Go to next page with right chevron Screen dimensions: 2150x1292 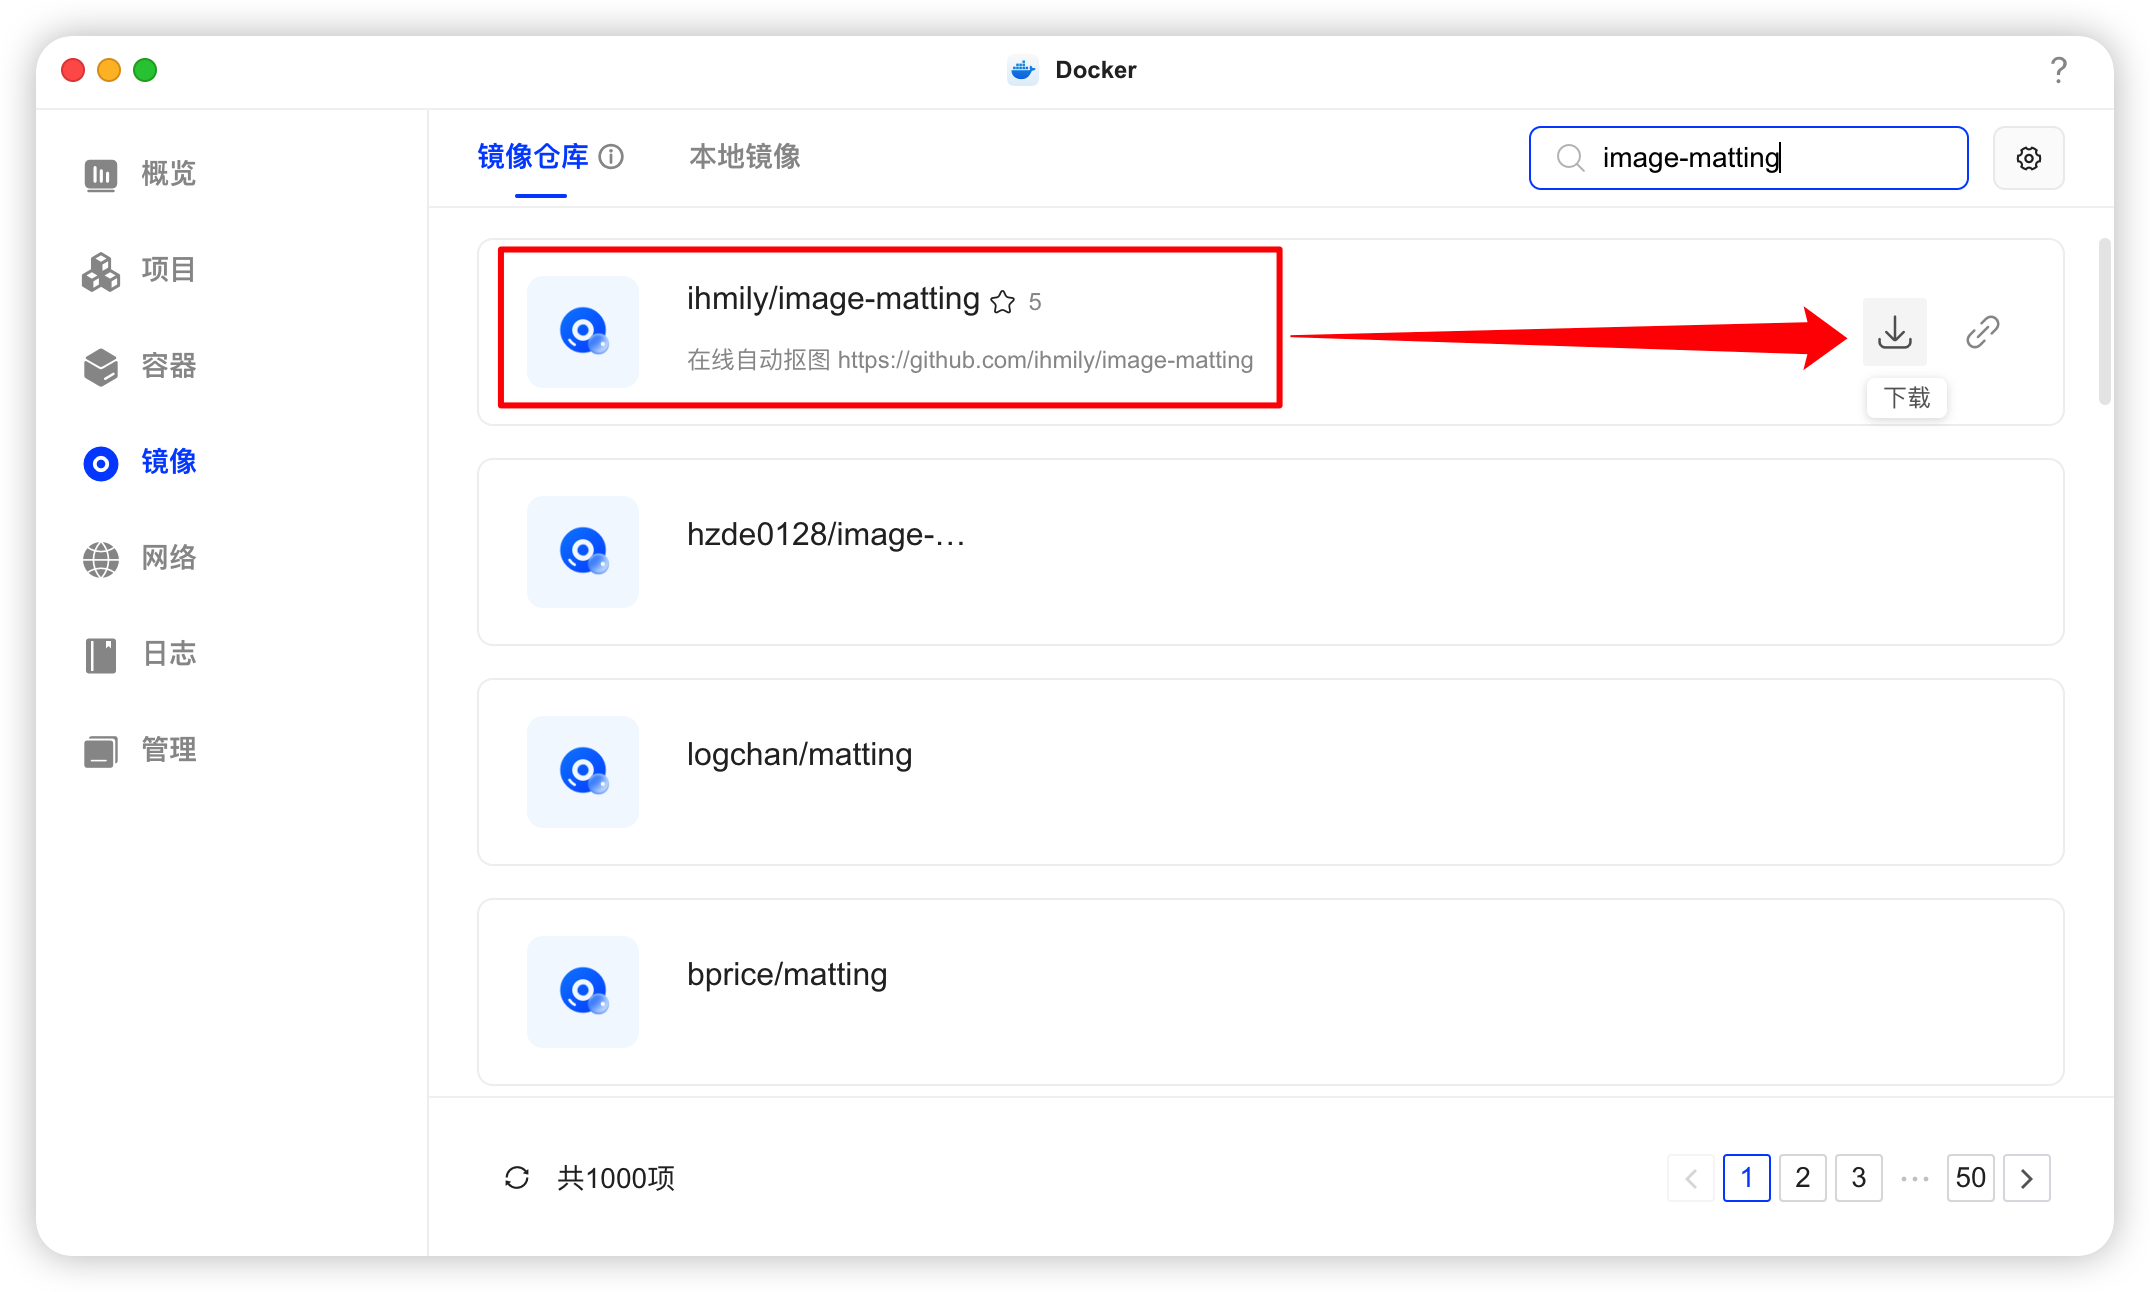pos(2026,1178)
